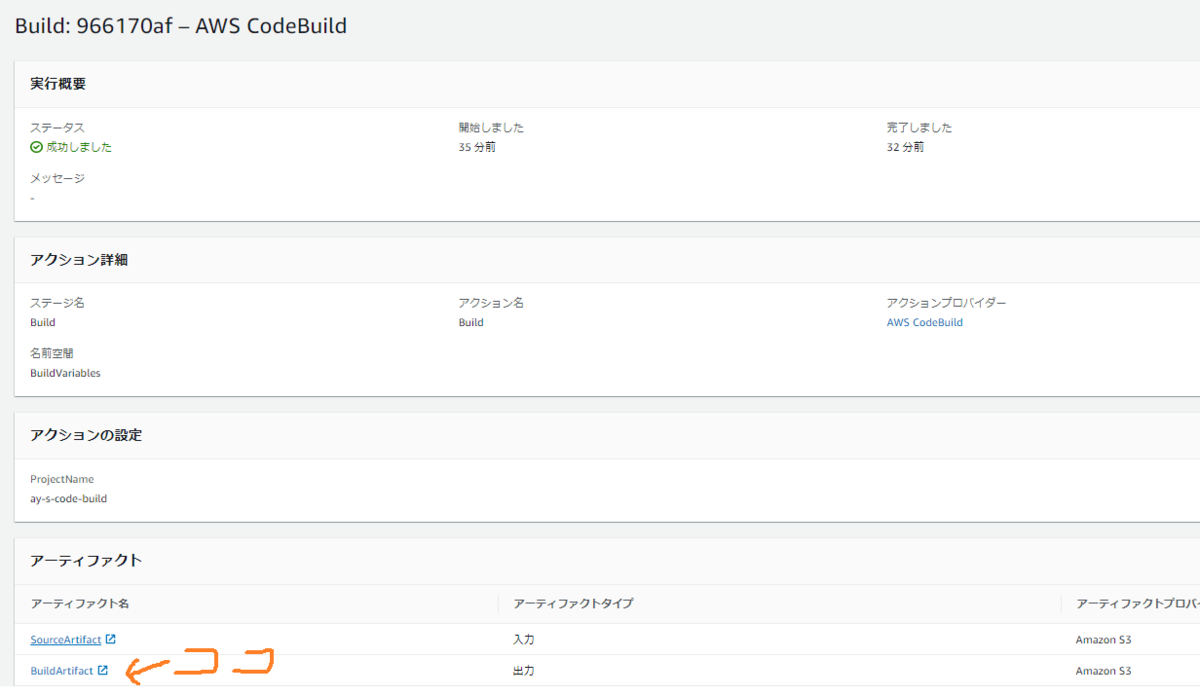Click the アーティファクトタイプ column header
The width and height of the screenshot is (1200, 695).
pos(573,604)
